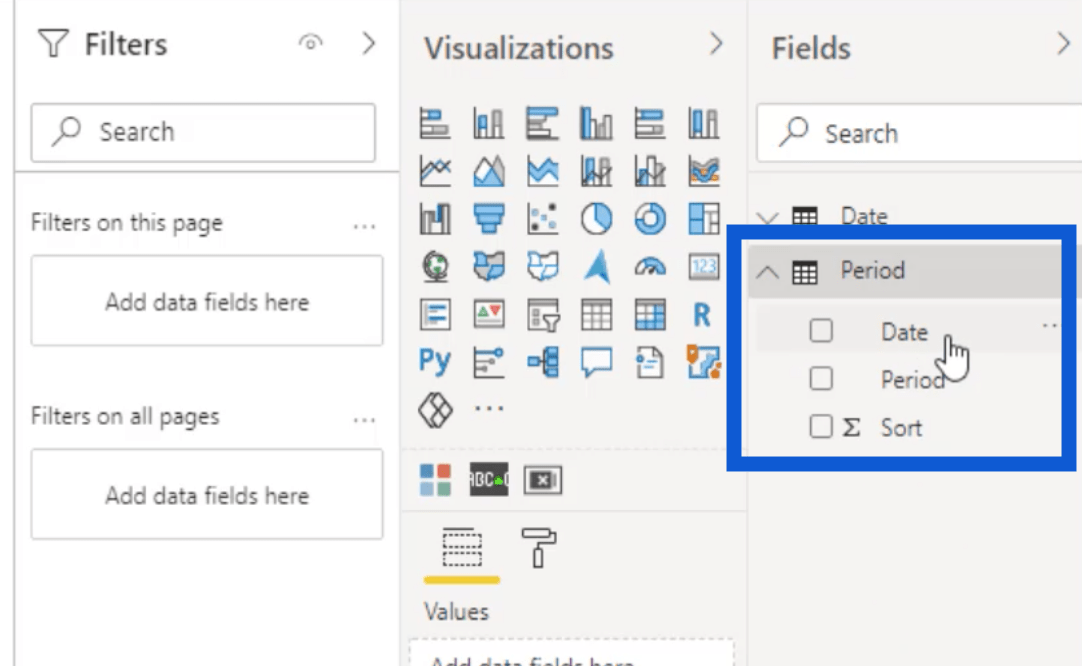This screenshot has width=1082, height=666.
Task: Insert a Python visual
Action: point(435,361)
